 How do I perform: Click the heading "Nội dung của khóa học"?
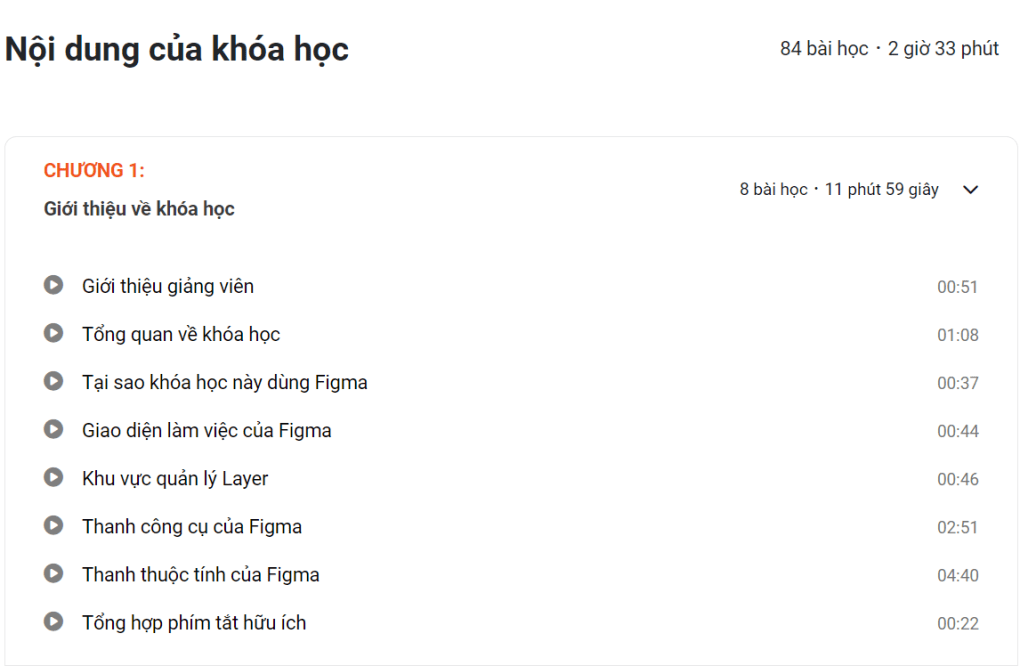177,48
